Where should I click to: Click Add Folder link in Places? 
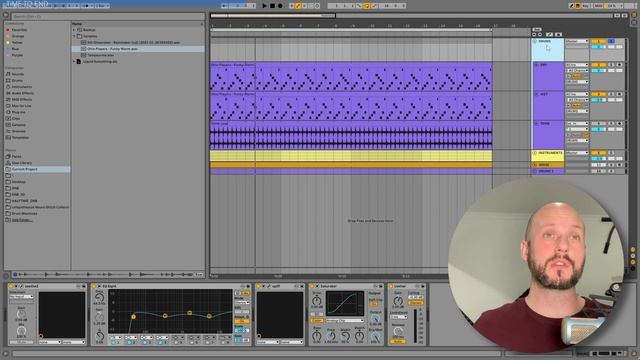click(x=22, y=220)
